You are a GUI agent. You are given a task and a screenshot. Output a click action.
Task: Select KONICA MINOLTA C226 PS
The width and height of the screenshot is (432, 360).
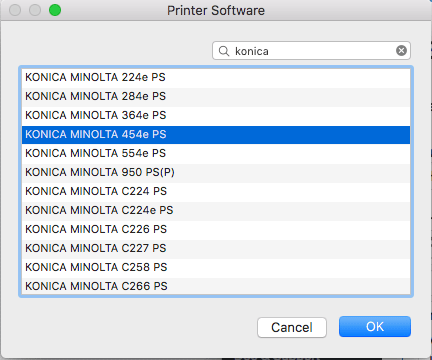[216, 229]
